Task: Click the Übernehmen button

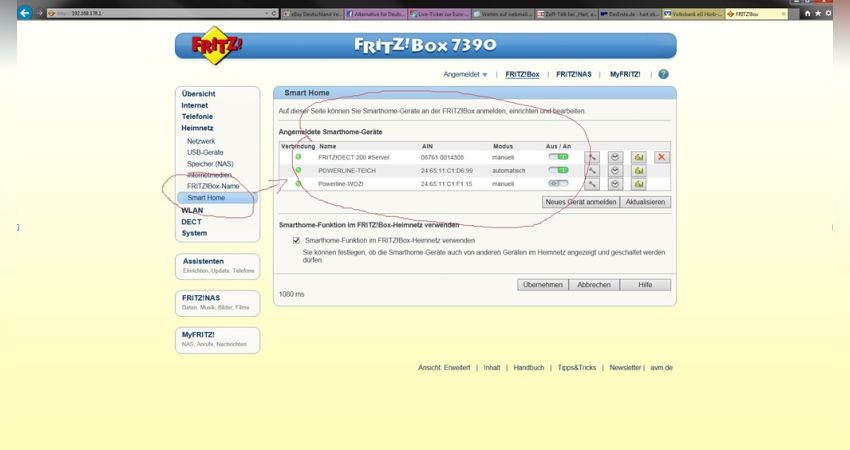Action: point(543,285)
